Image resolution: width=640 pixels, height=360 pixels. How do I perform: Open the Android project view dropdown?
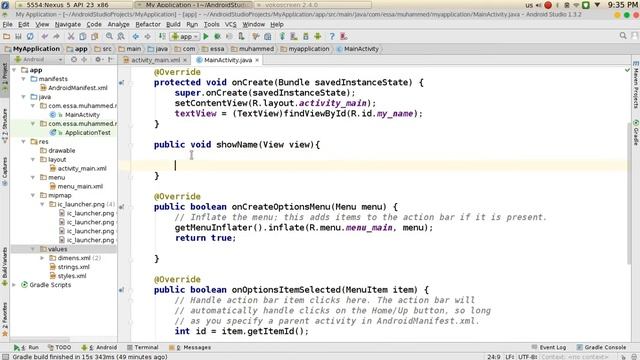[x=38, y=60]
